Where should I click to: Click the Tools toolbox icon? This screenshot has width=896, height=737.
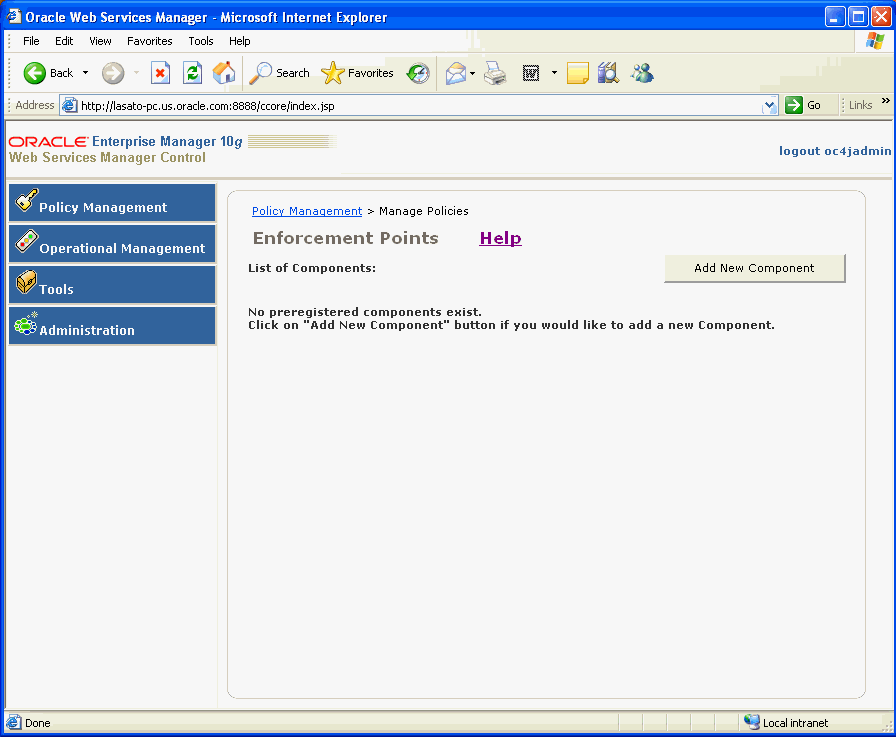pyautogui.click(x=26, y=282)
